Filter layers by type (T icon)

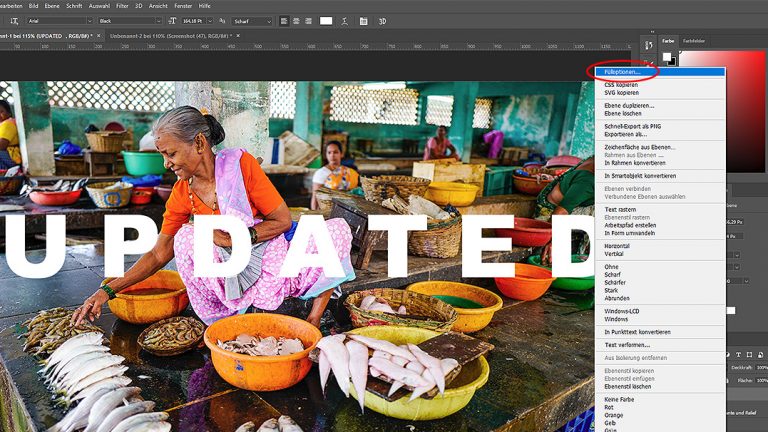point(738,355)
